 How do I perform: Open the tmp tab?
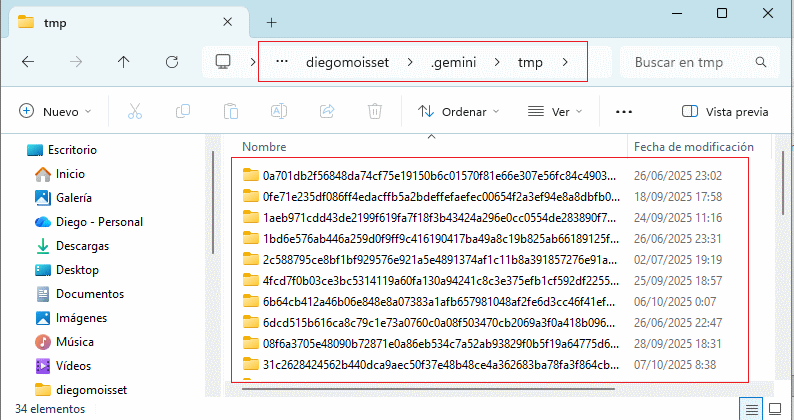(x=120, y=22)
